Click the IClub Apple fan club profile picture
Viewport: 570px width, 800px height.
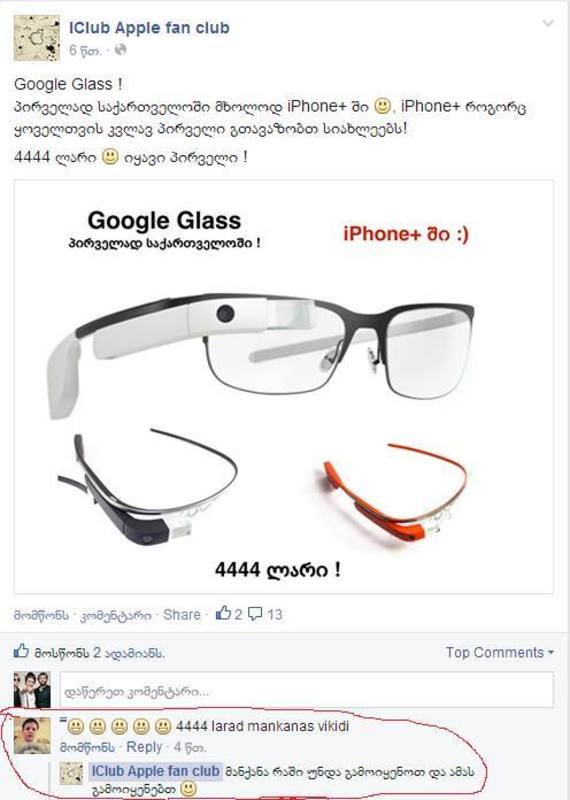36,38
